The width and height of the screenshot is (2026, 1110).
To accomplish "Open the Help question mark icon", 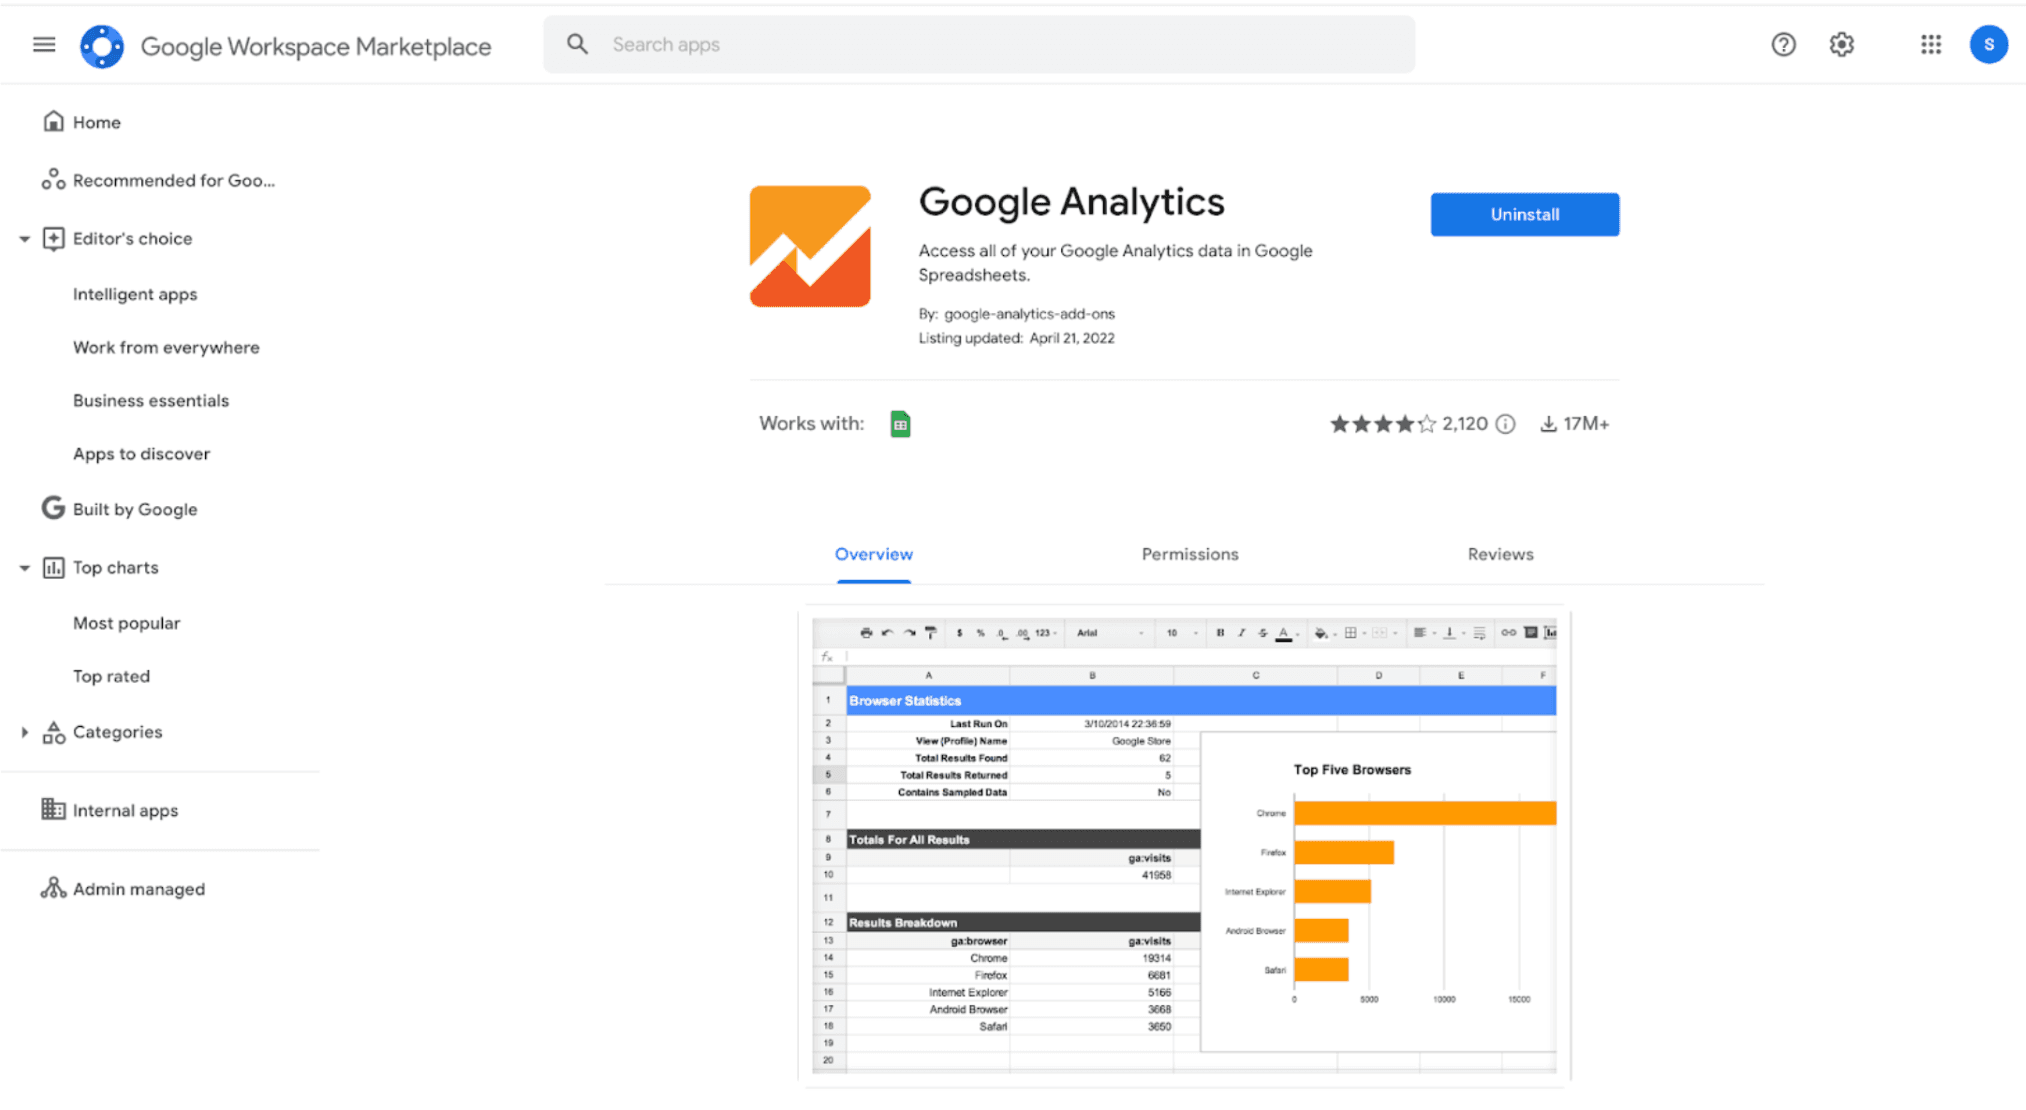I will click(1783, 45).
